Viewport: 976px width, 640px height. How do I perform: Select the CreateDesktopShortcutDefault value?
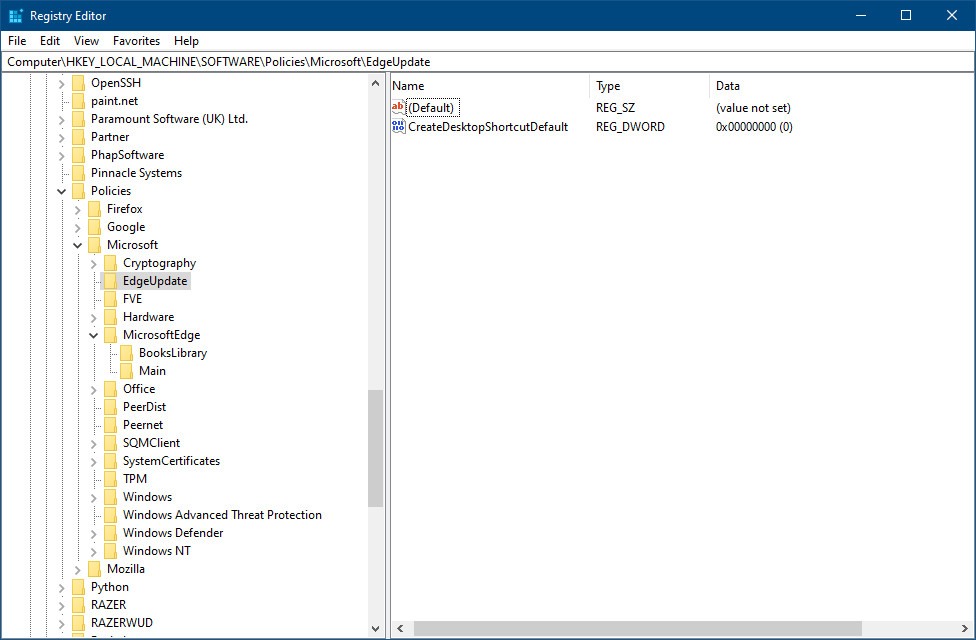[488, 127]
